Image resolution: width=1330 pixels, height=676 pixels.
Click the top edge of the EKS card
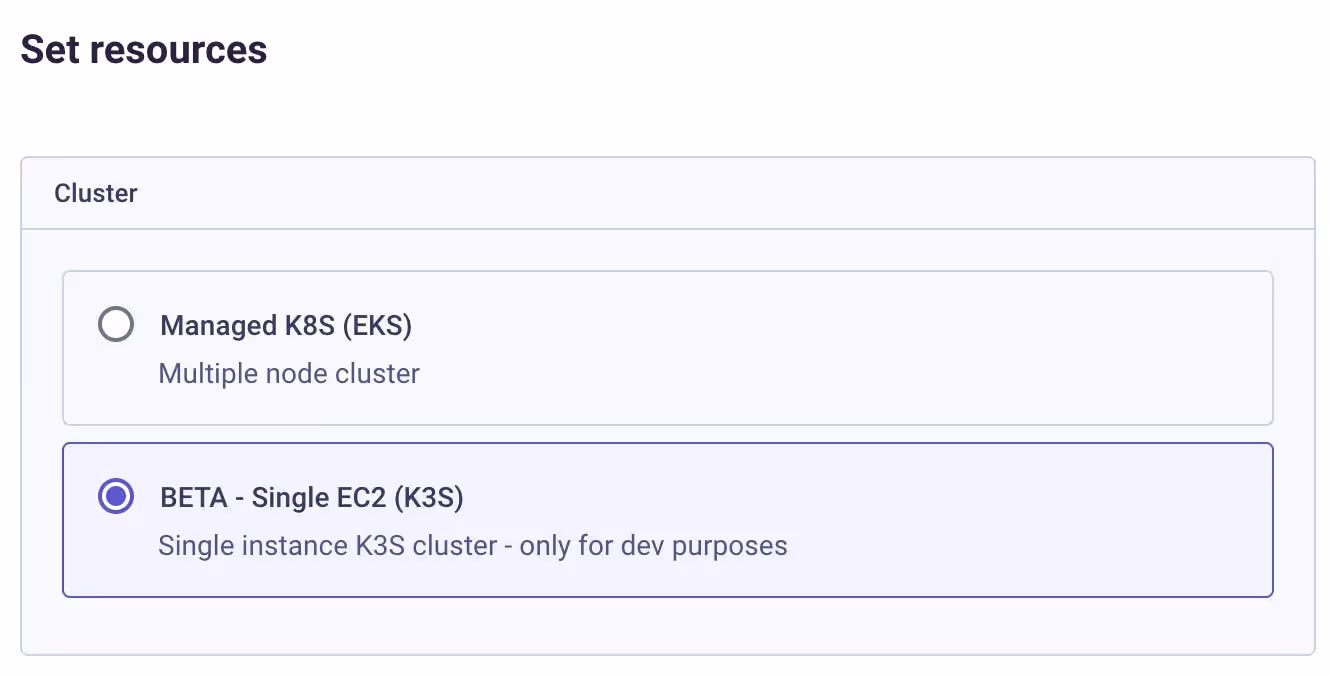click(x=668, y=271)
